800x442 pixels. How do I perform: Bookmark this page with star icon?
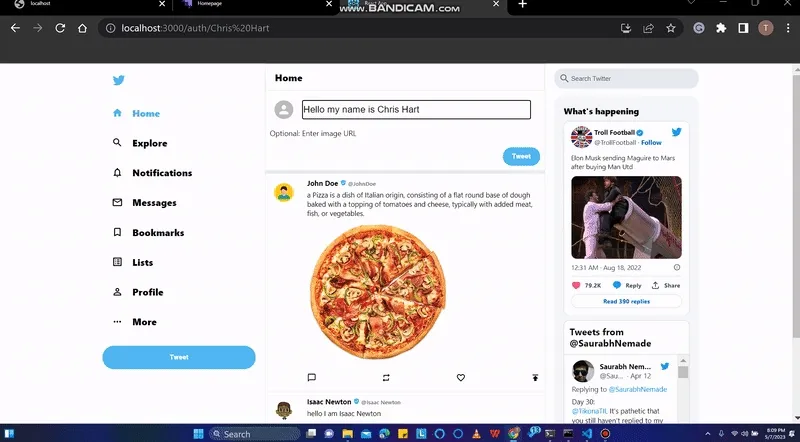click(670, 28)
